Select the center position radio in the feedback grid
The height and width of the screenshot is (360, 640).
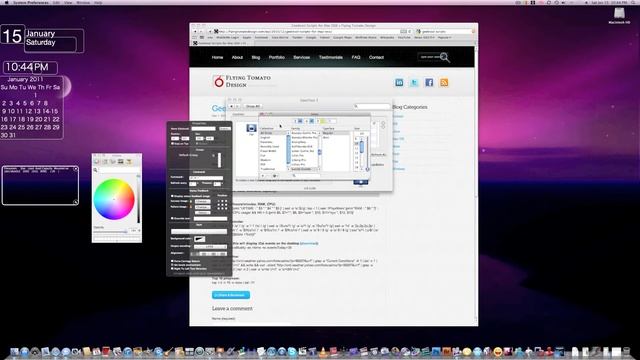pyautogui.click(x=222, y=204)
